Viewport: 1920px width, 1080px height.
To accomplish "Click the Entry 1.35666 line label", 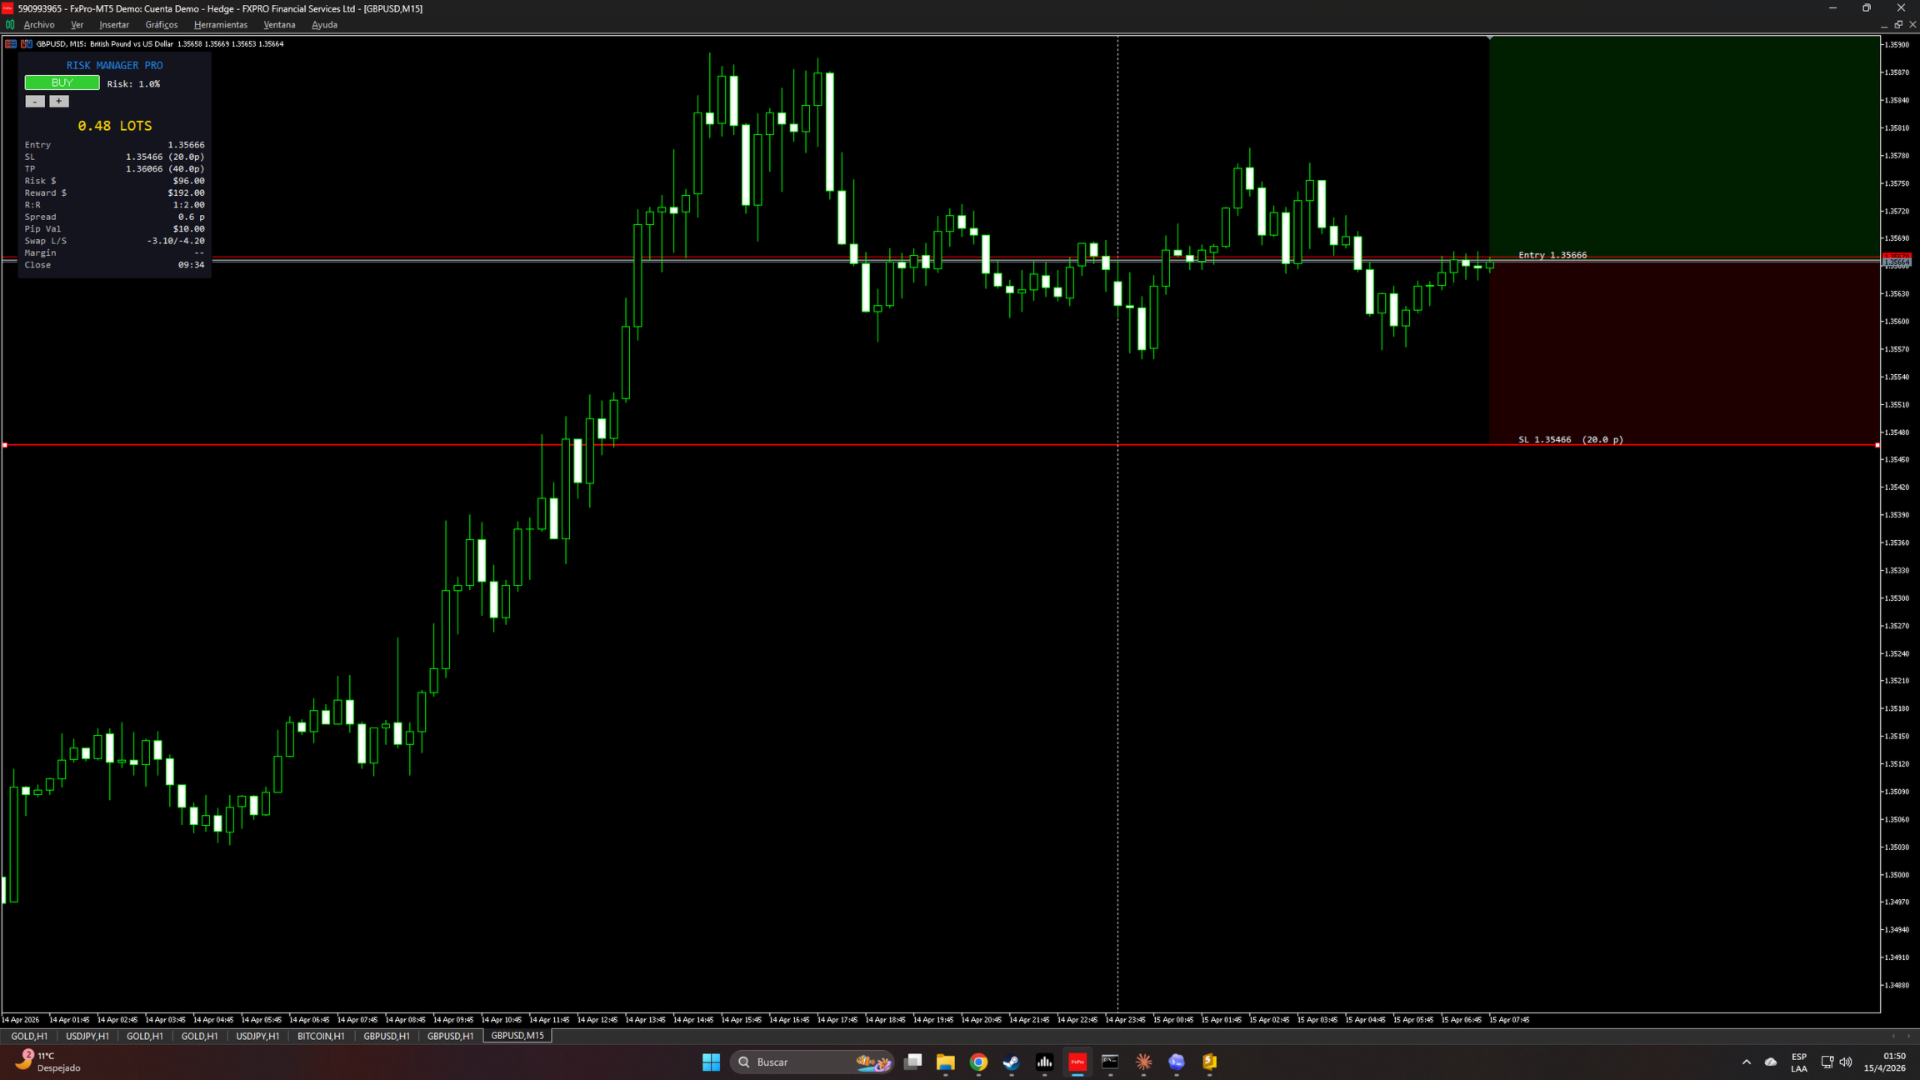I will tap(1552, 255).
